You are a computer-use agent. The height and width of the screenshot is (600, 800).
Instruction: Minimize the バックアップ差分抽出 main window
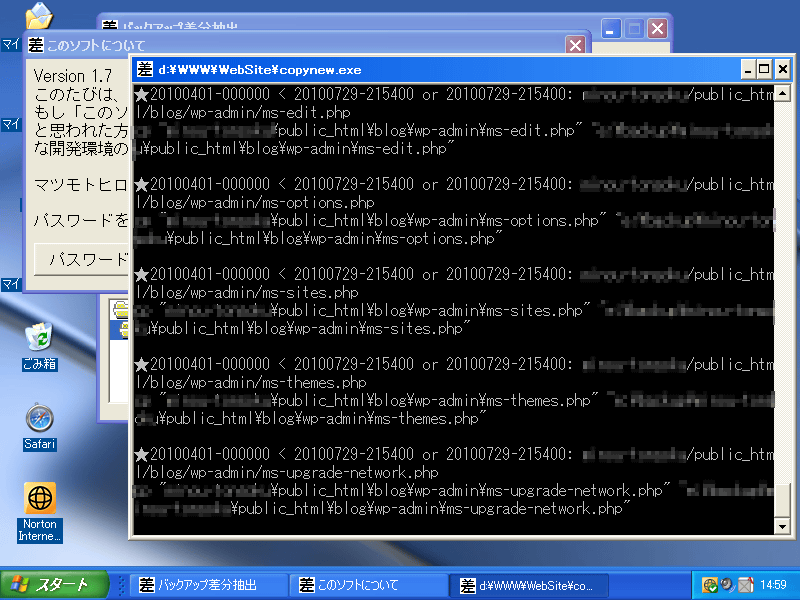(x=611, y=29)
